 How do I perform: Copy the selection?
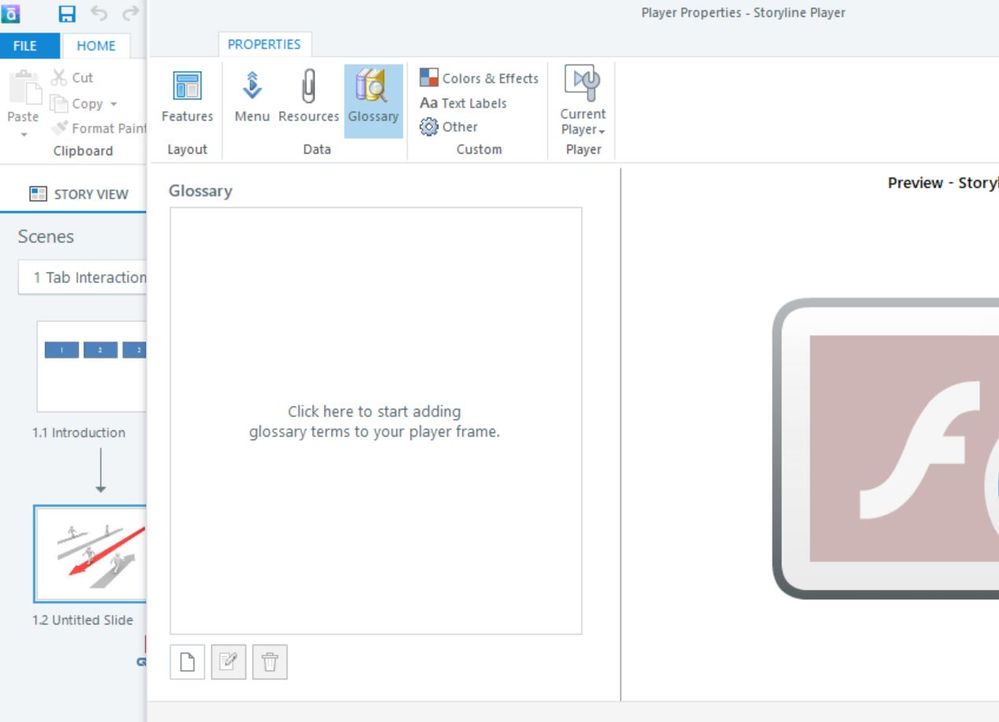coord(76,104)
